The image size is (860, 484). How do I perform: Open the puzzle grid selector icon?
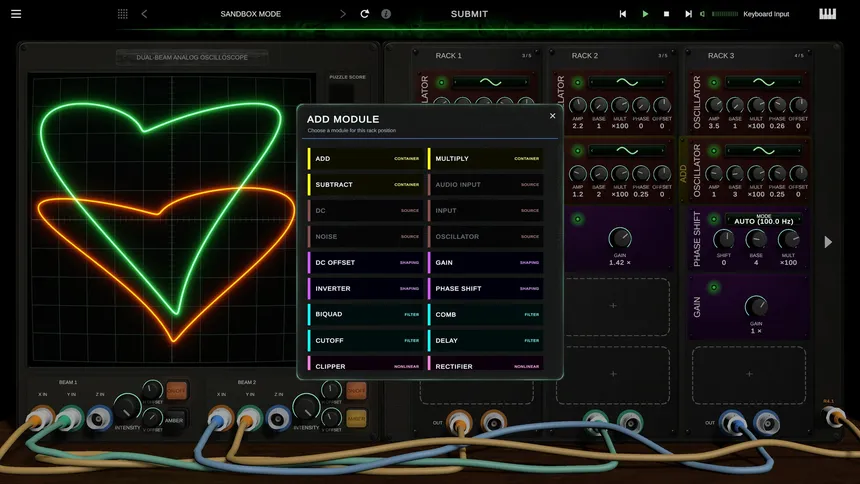coord(123,14)
